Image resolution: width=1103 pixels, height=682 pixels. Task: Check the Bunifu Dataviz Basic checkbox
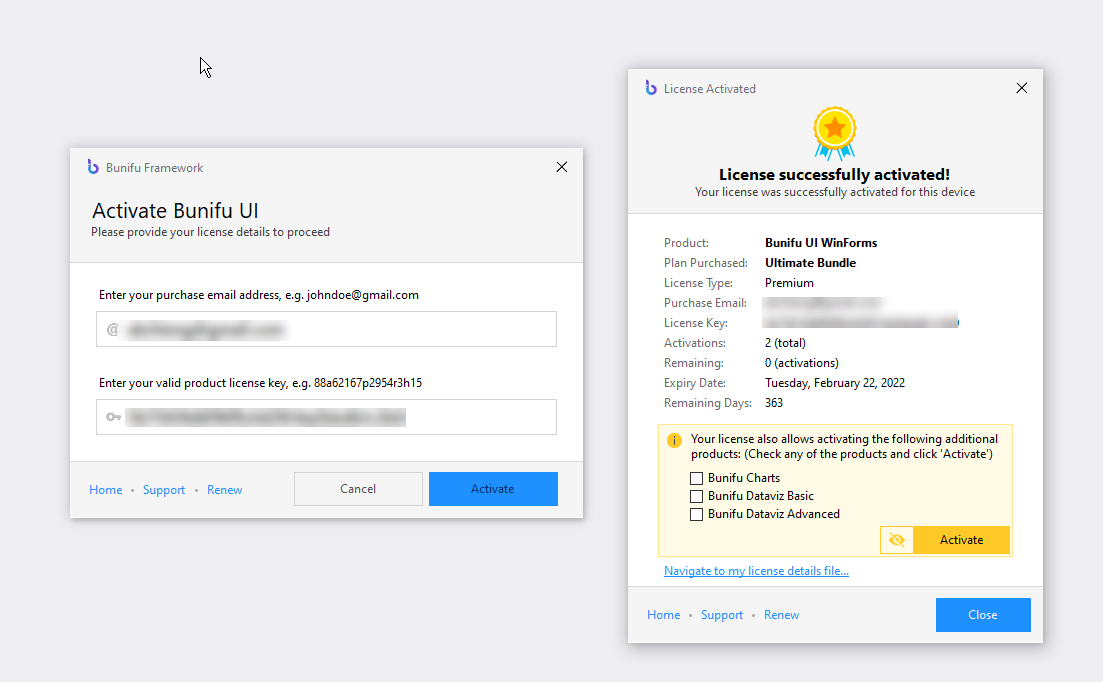696,496
